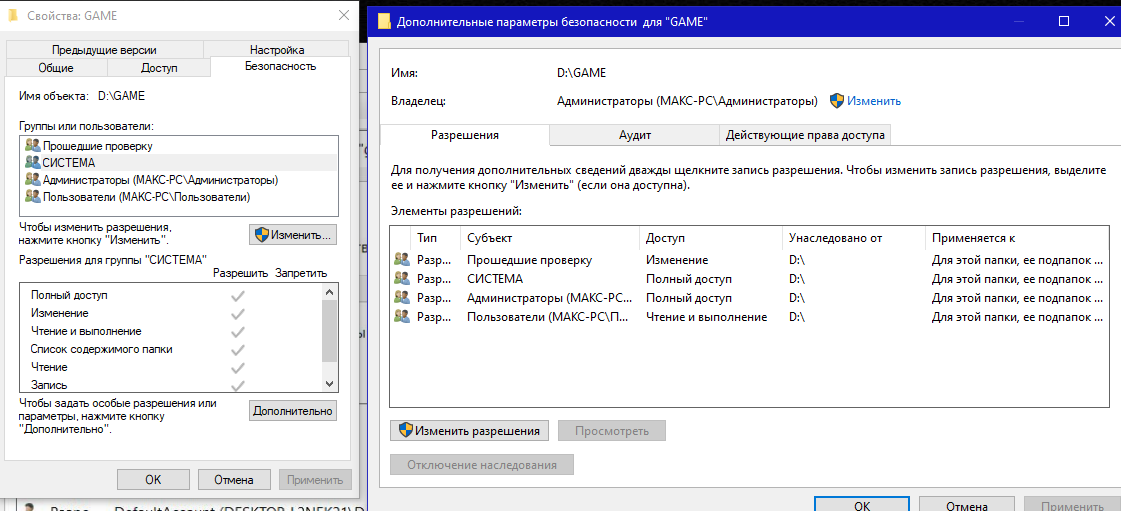Screen dimensions: 1121x511
Task: Select Администраторы (МАКС-PC... permission entry
Action: click(549, 298)
